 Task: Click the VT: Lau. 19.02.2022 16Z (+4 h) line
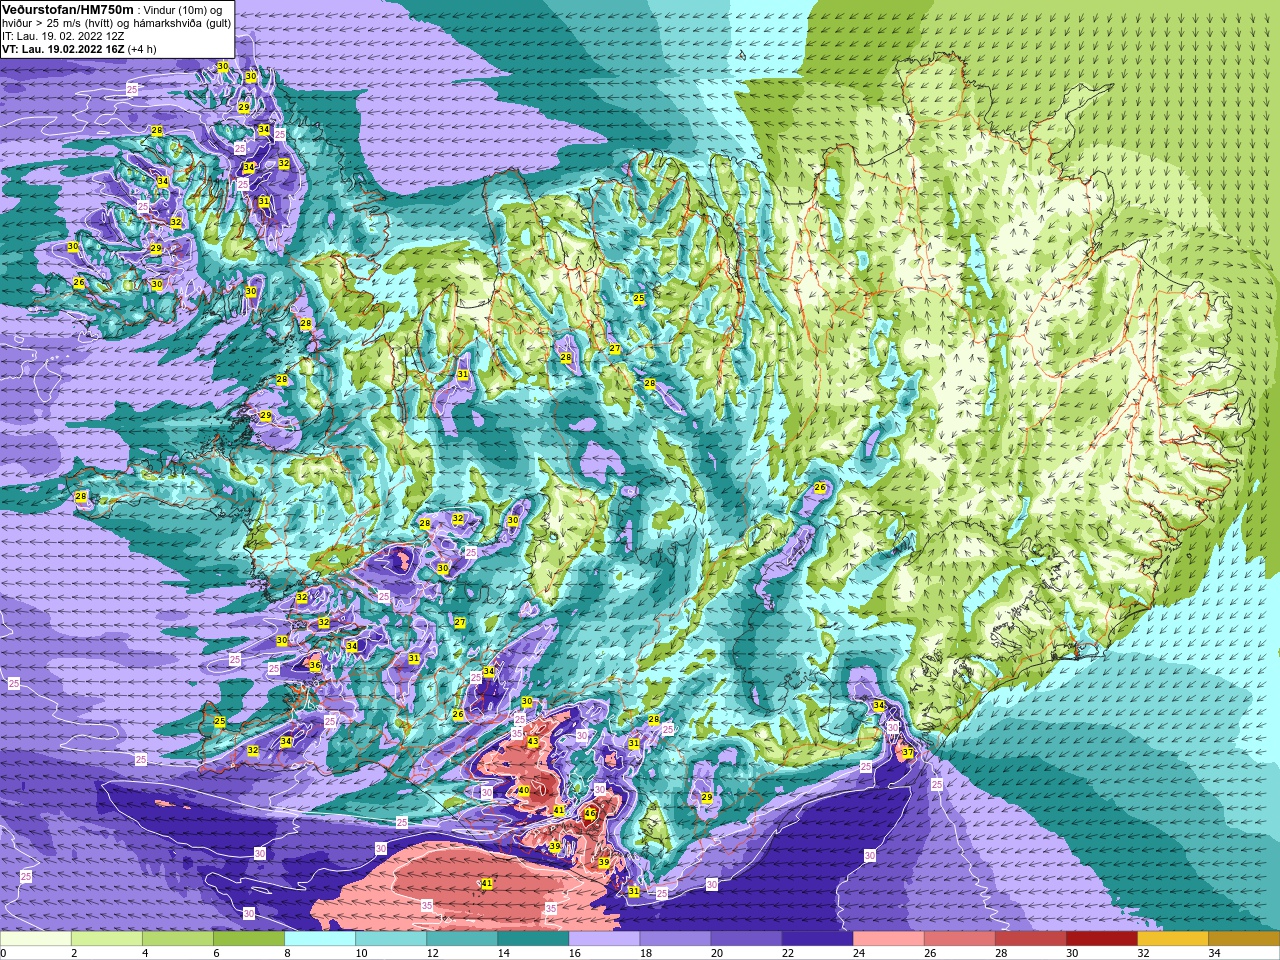tap(79, 48)
